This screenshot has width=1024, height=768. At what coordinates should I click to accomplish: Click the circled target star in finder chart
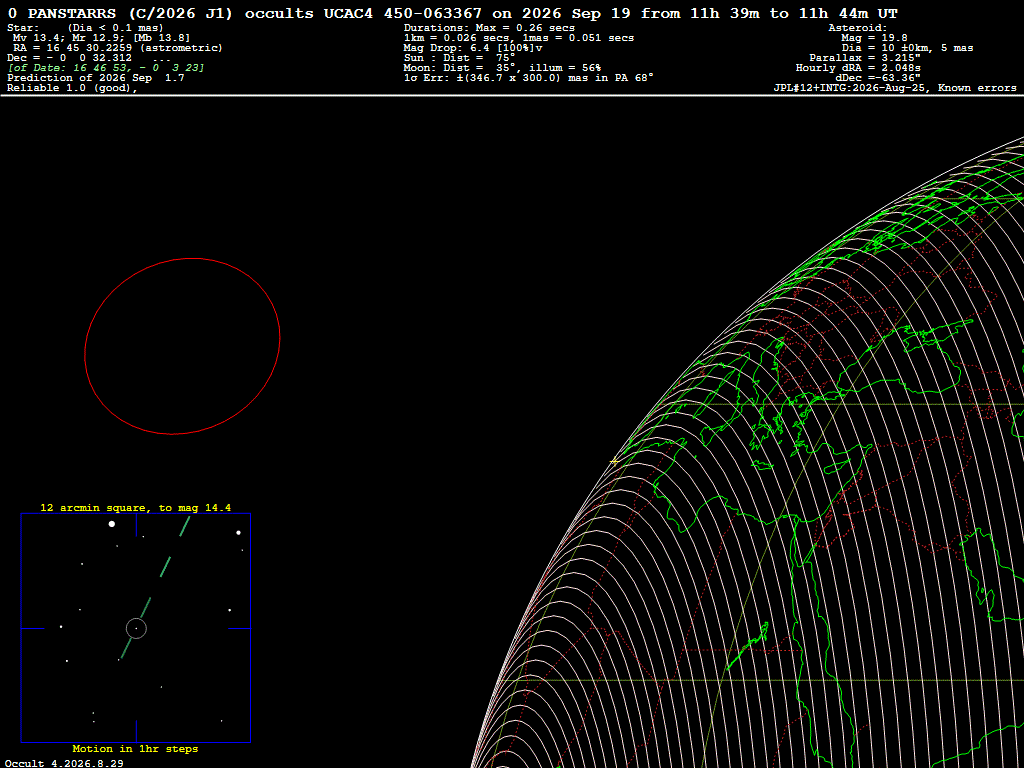(x=136, y=628)
